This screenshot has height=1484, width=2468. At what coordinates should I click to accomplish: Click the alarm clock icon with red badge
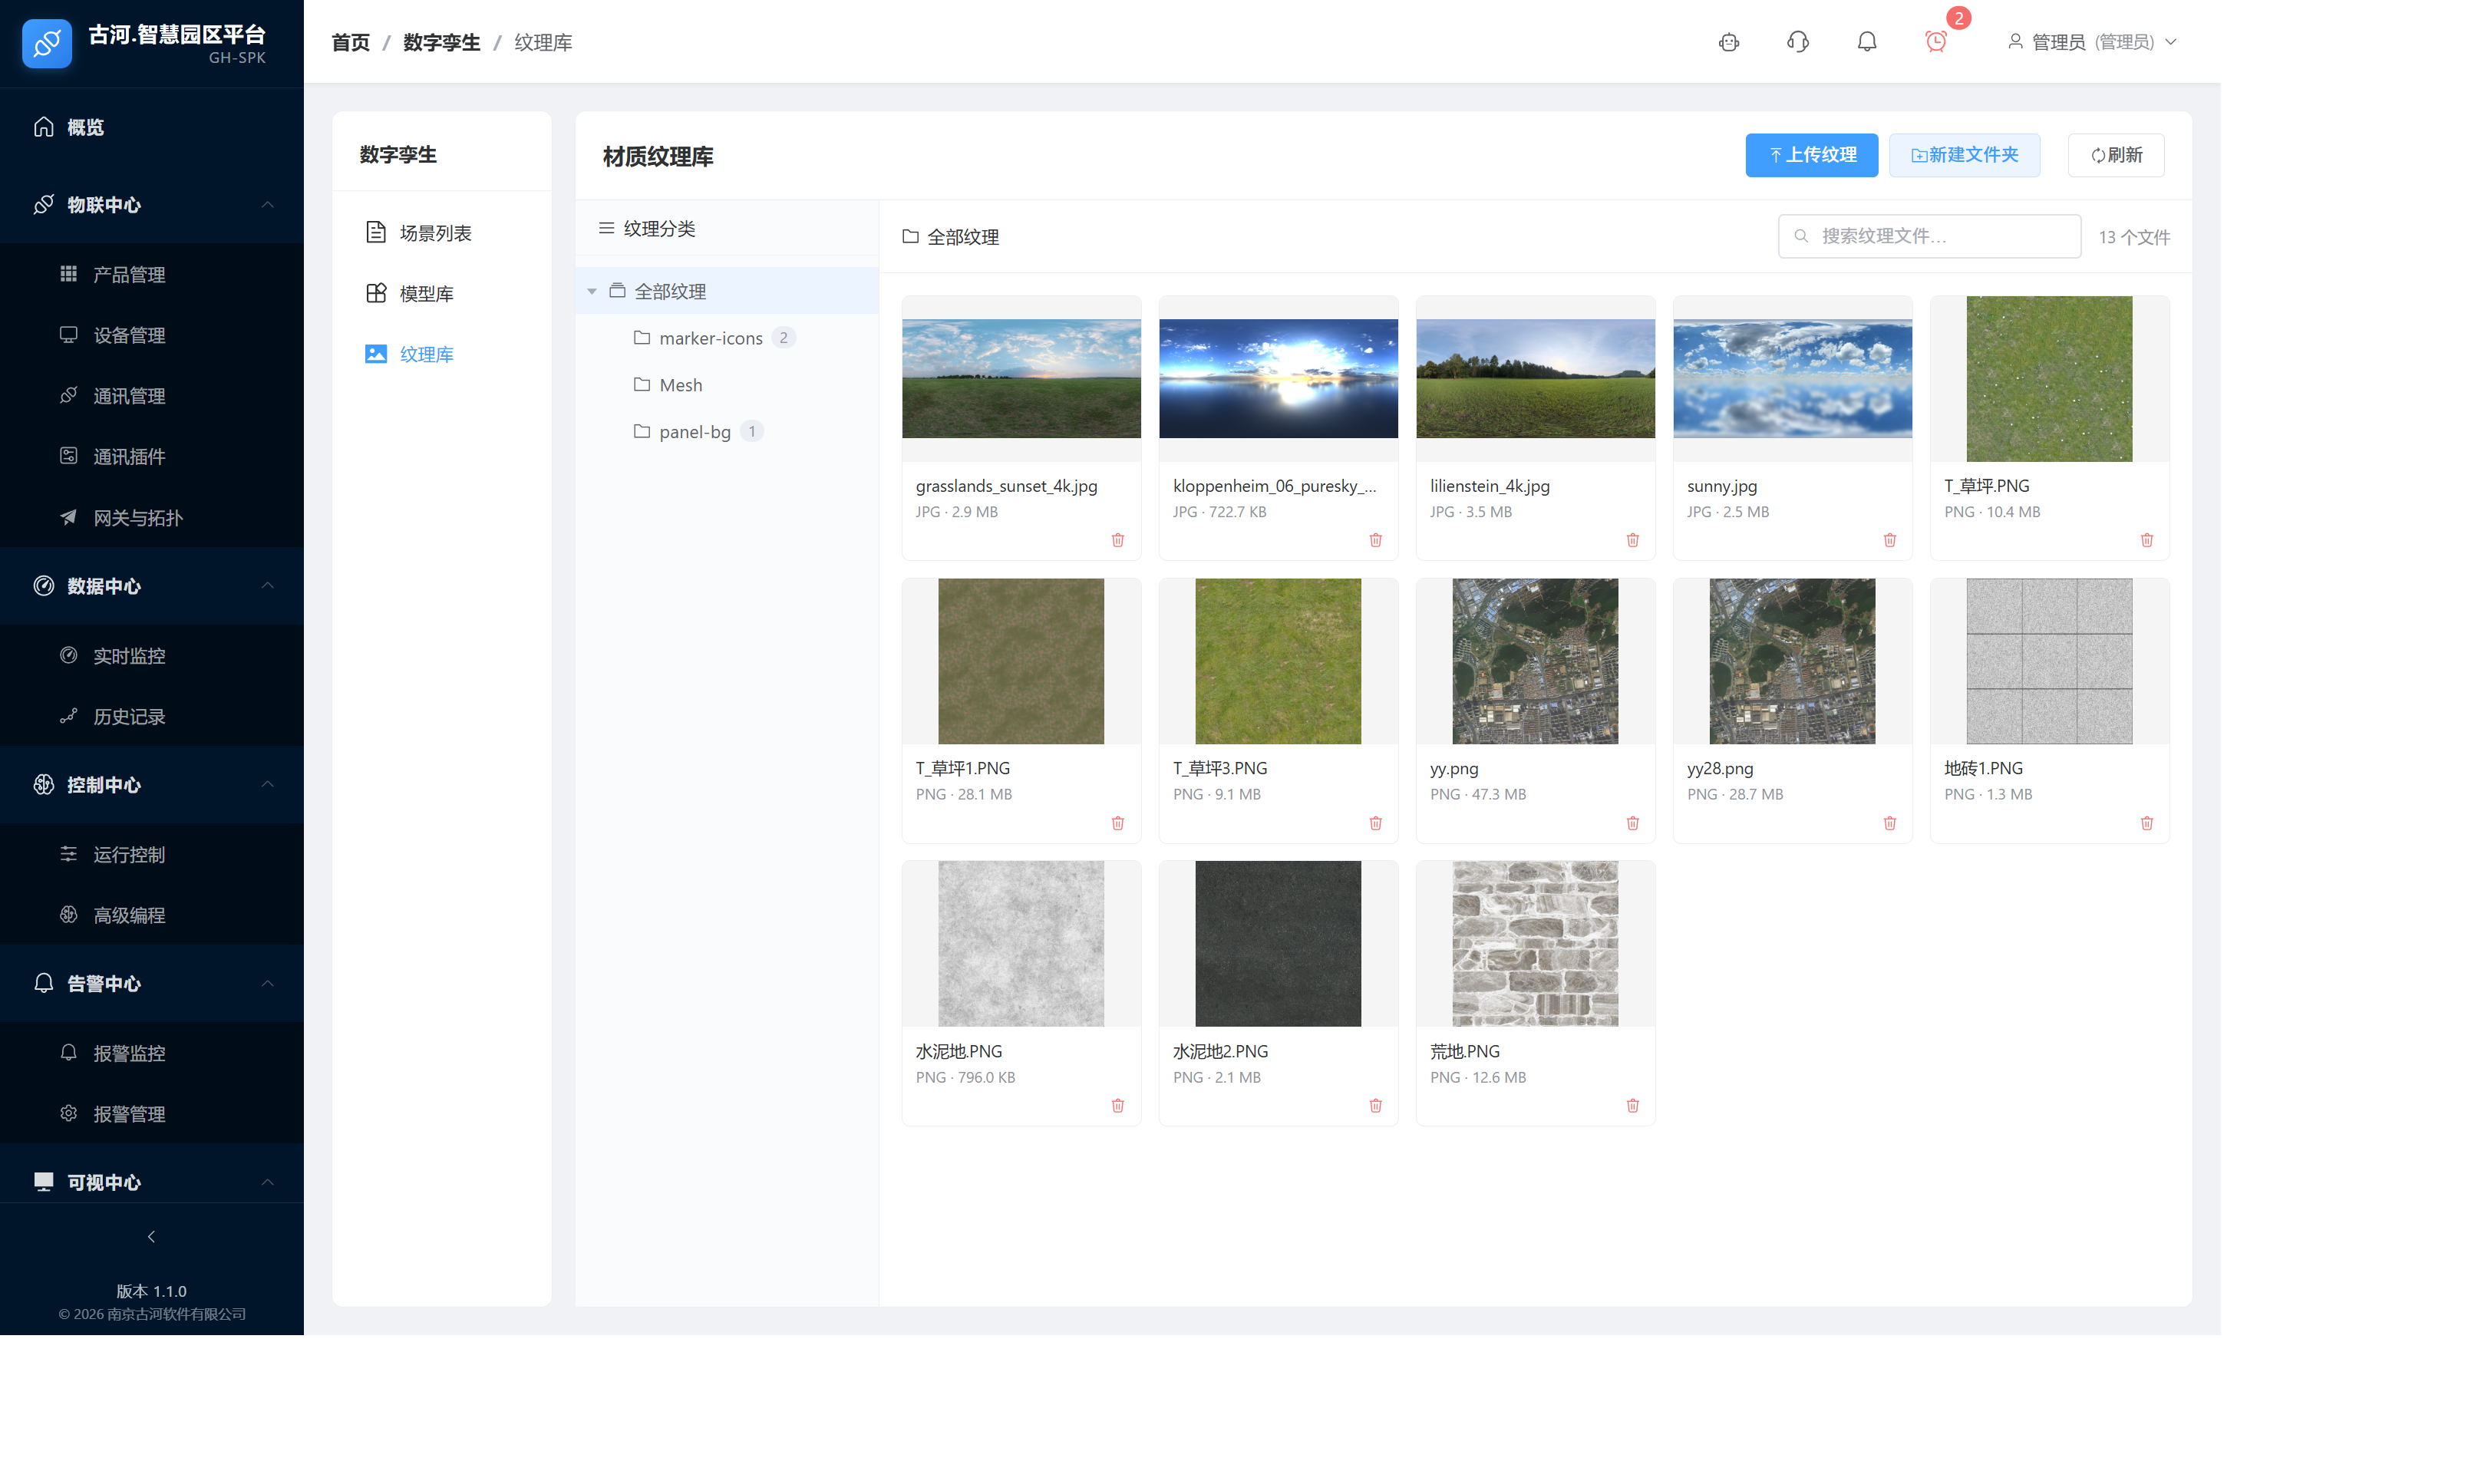(x=1935, y=41)
